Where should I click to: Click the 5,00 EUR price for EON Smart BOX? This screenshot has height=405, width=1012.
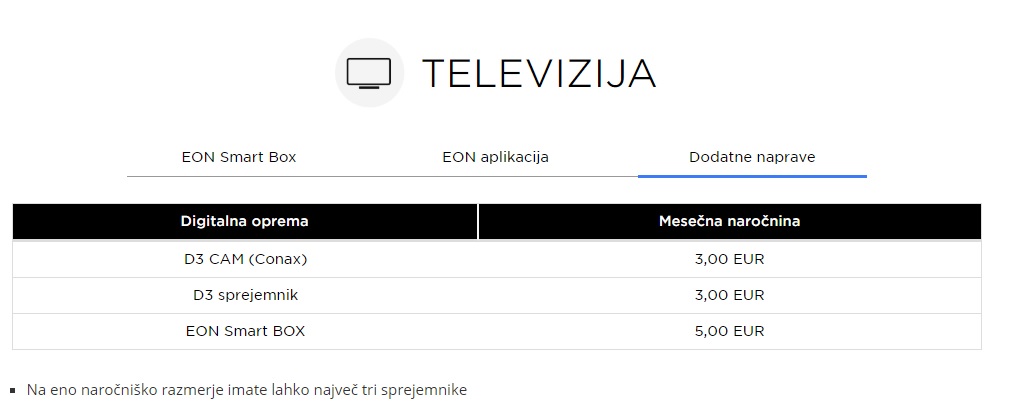[x=729, y=331]
